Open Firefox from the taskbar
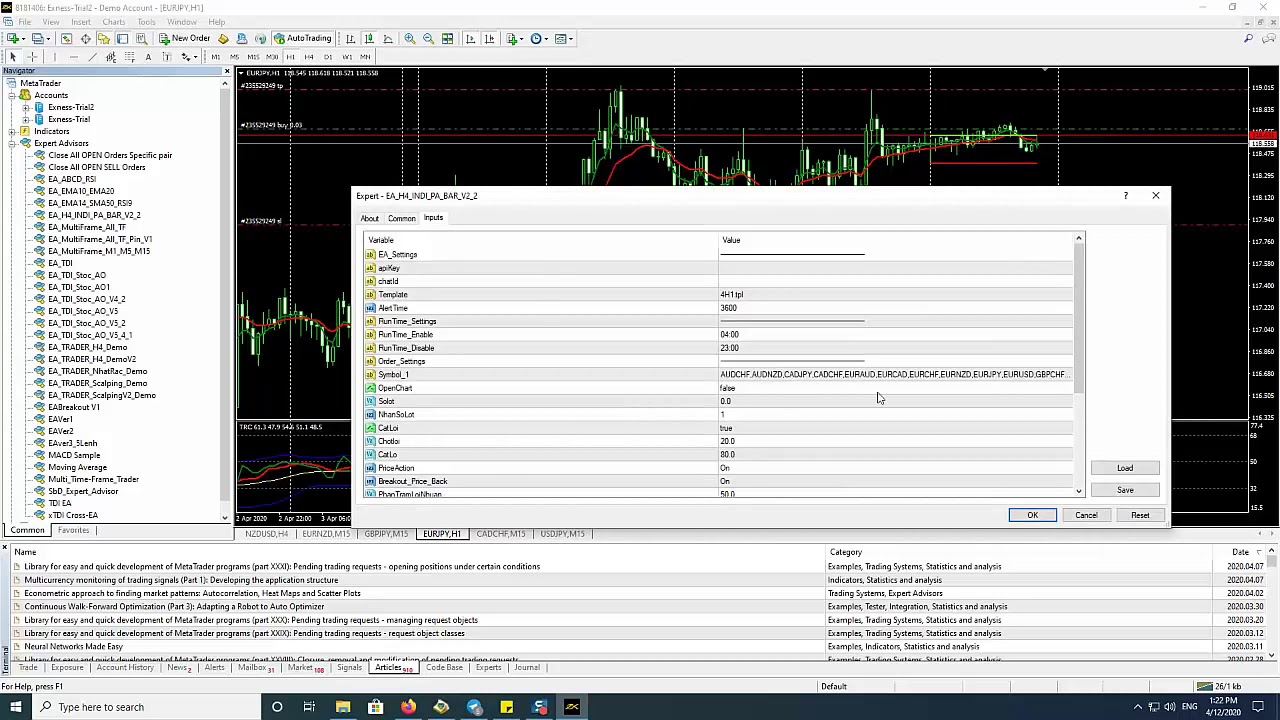 (x=408, y=707)
